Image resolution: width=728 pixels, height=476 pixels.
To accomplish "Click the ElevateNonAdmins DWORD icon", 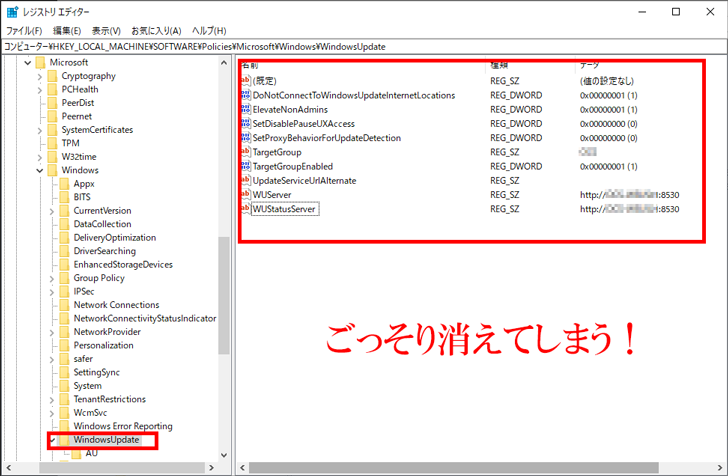I will coord(246,110).
